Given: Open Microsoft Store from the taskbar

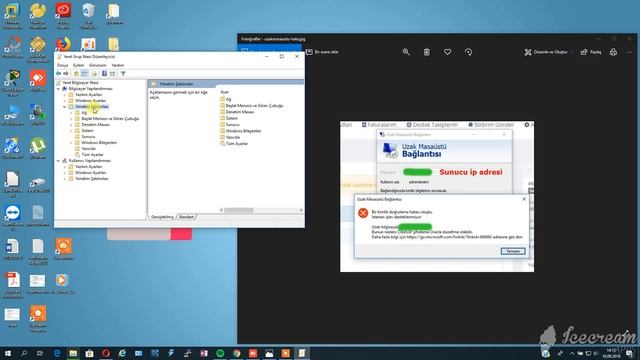Looking at the screenshot, I should (x=89, y=353).
